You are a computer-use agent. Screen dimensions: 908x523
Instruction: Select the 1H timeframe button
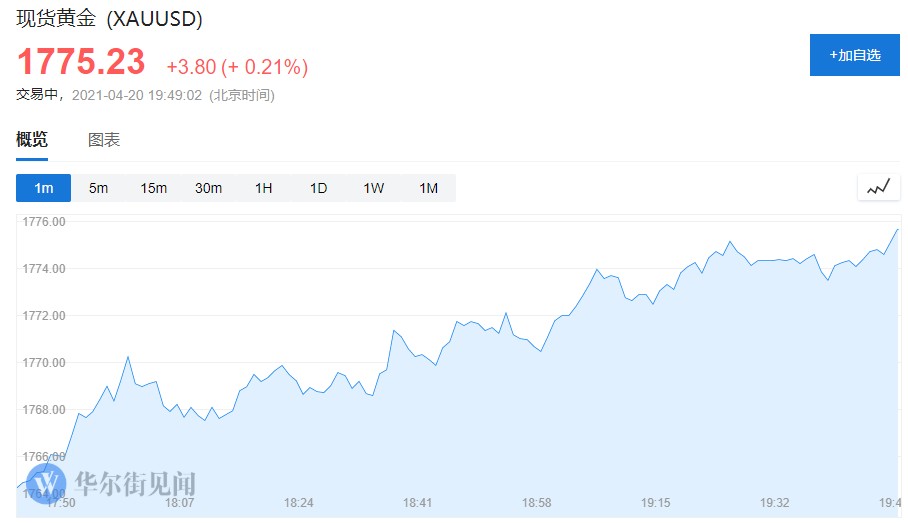[263, 188]
